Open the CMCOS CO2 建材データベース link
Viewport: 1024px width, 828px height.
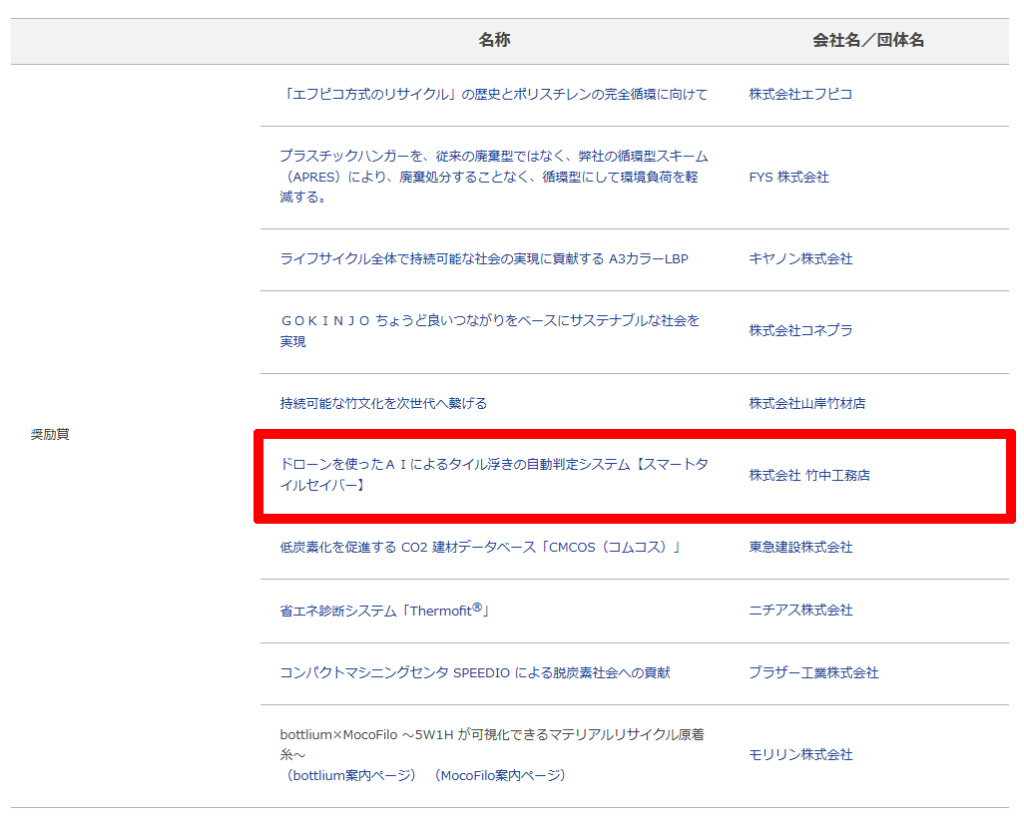(480, 547)
